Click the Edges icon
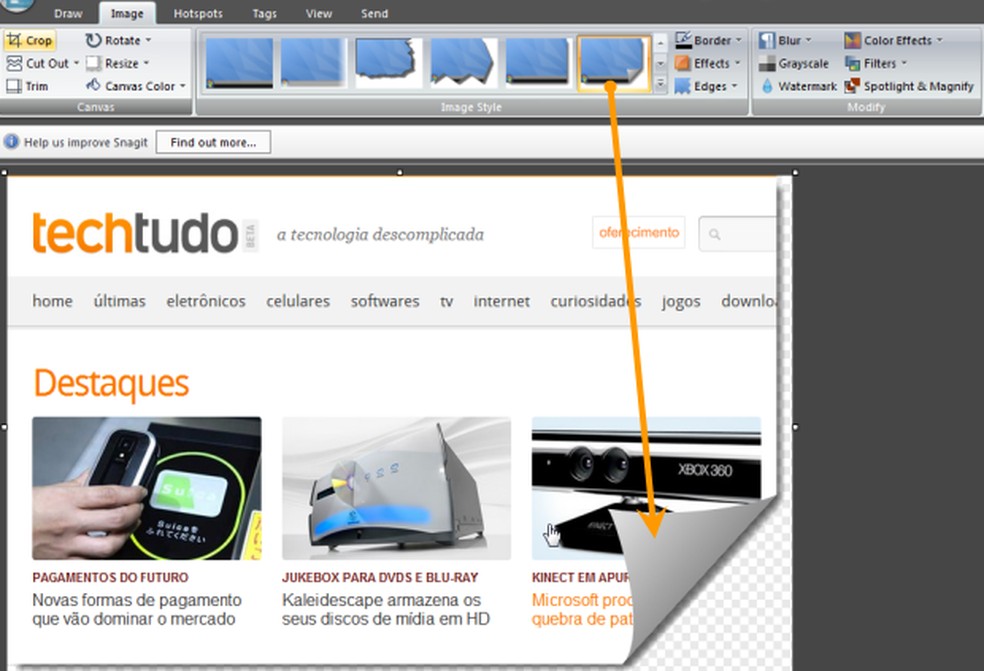The image size is (984, 671). tap(683, 86)
